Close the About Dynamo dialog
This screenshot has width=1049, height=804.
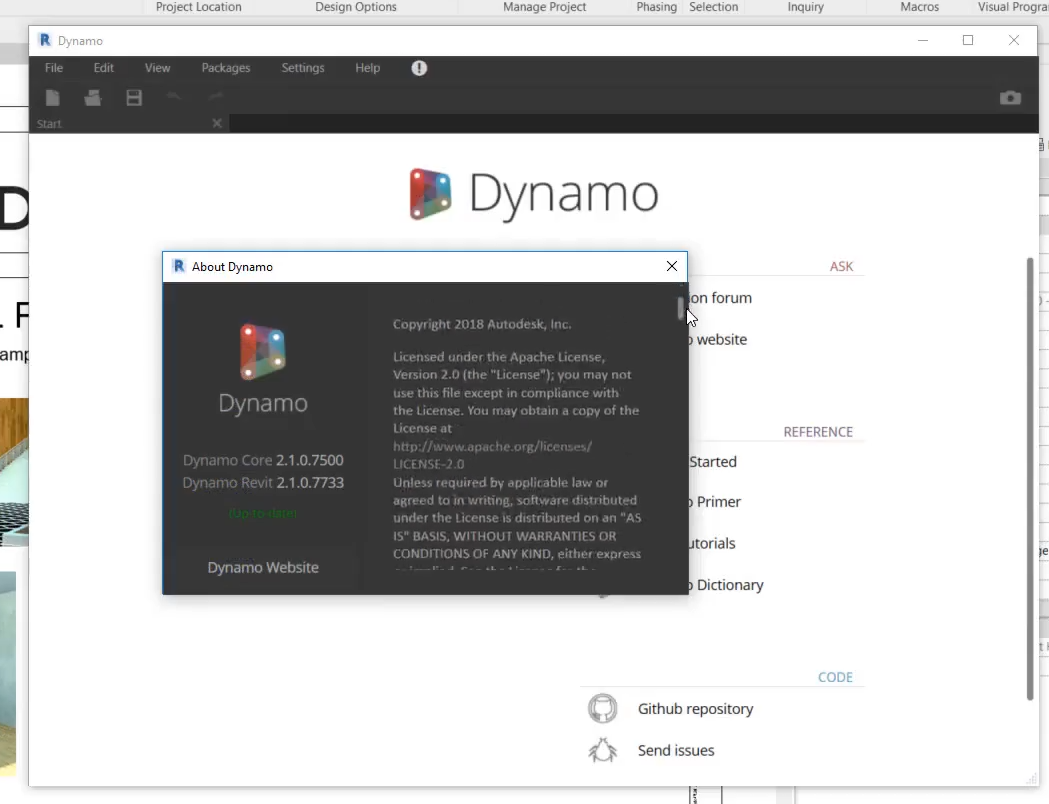coord(672,266)
